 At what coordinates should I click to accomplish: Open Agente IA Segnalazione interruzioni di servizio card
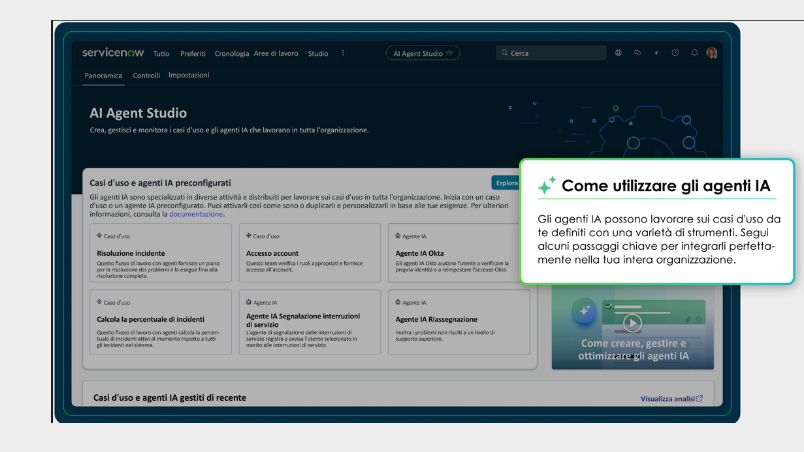coord(310,322)
